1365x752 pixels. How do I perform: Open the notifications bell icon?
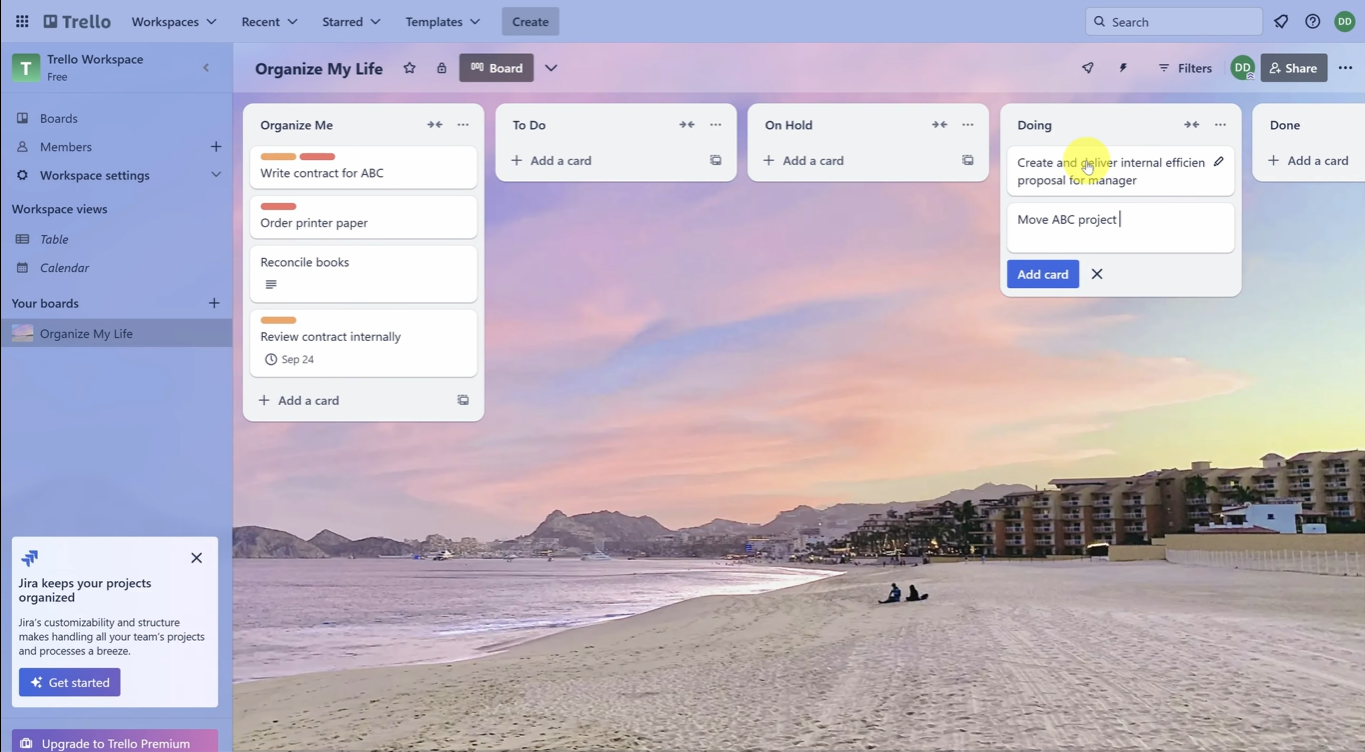[1281, 21]
